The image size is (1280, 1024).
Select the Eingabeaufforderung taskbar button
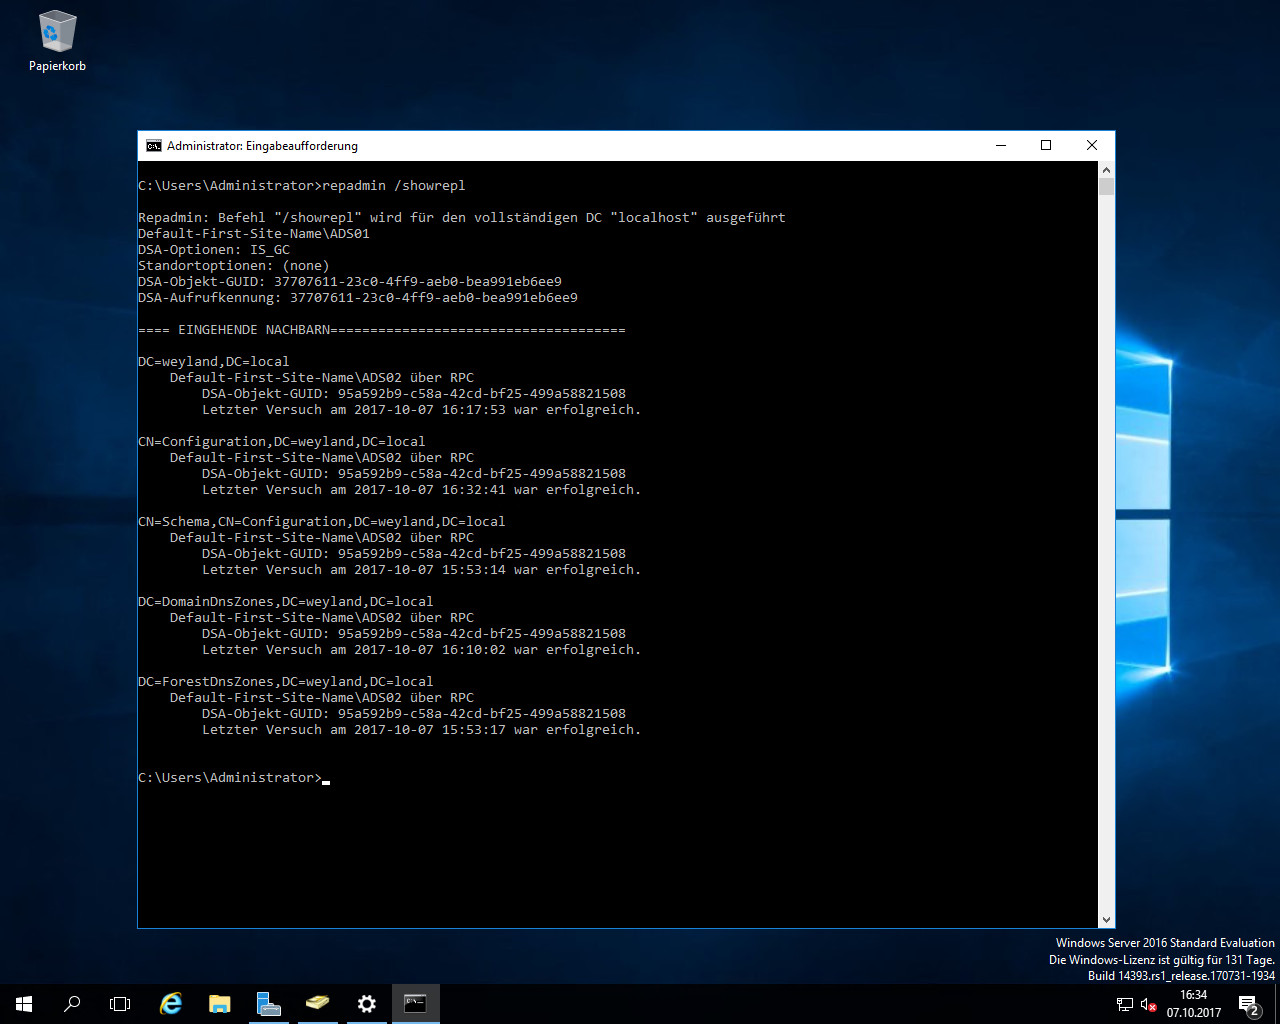click(415, 1004)
